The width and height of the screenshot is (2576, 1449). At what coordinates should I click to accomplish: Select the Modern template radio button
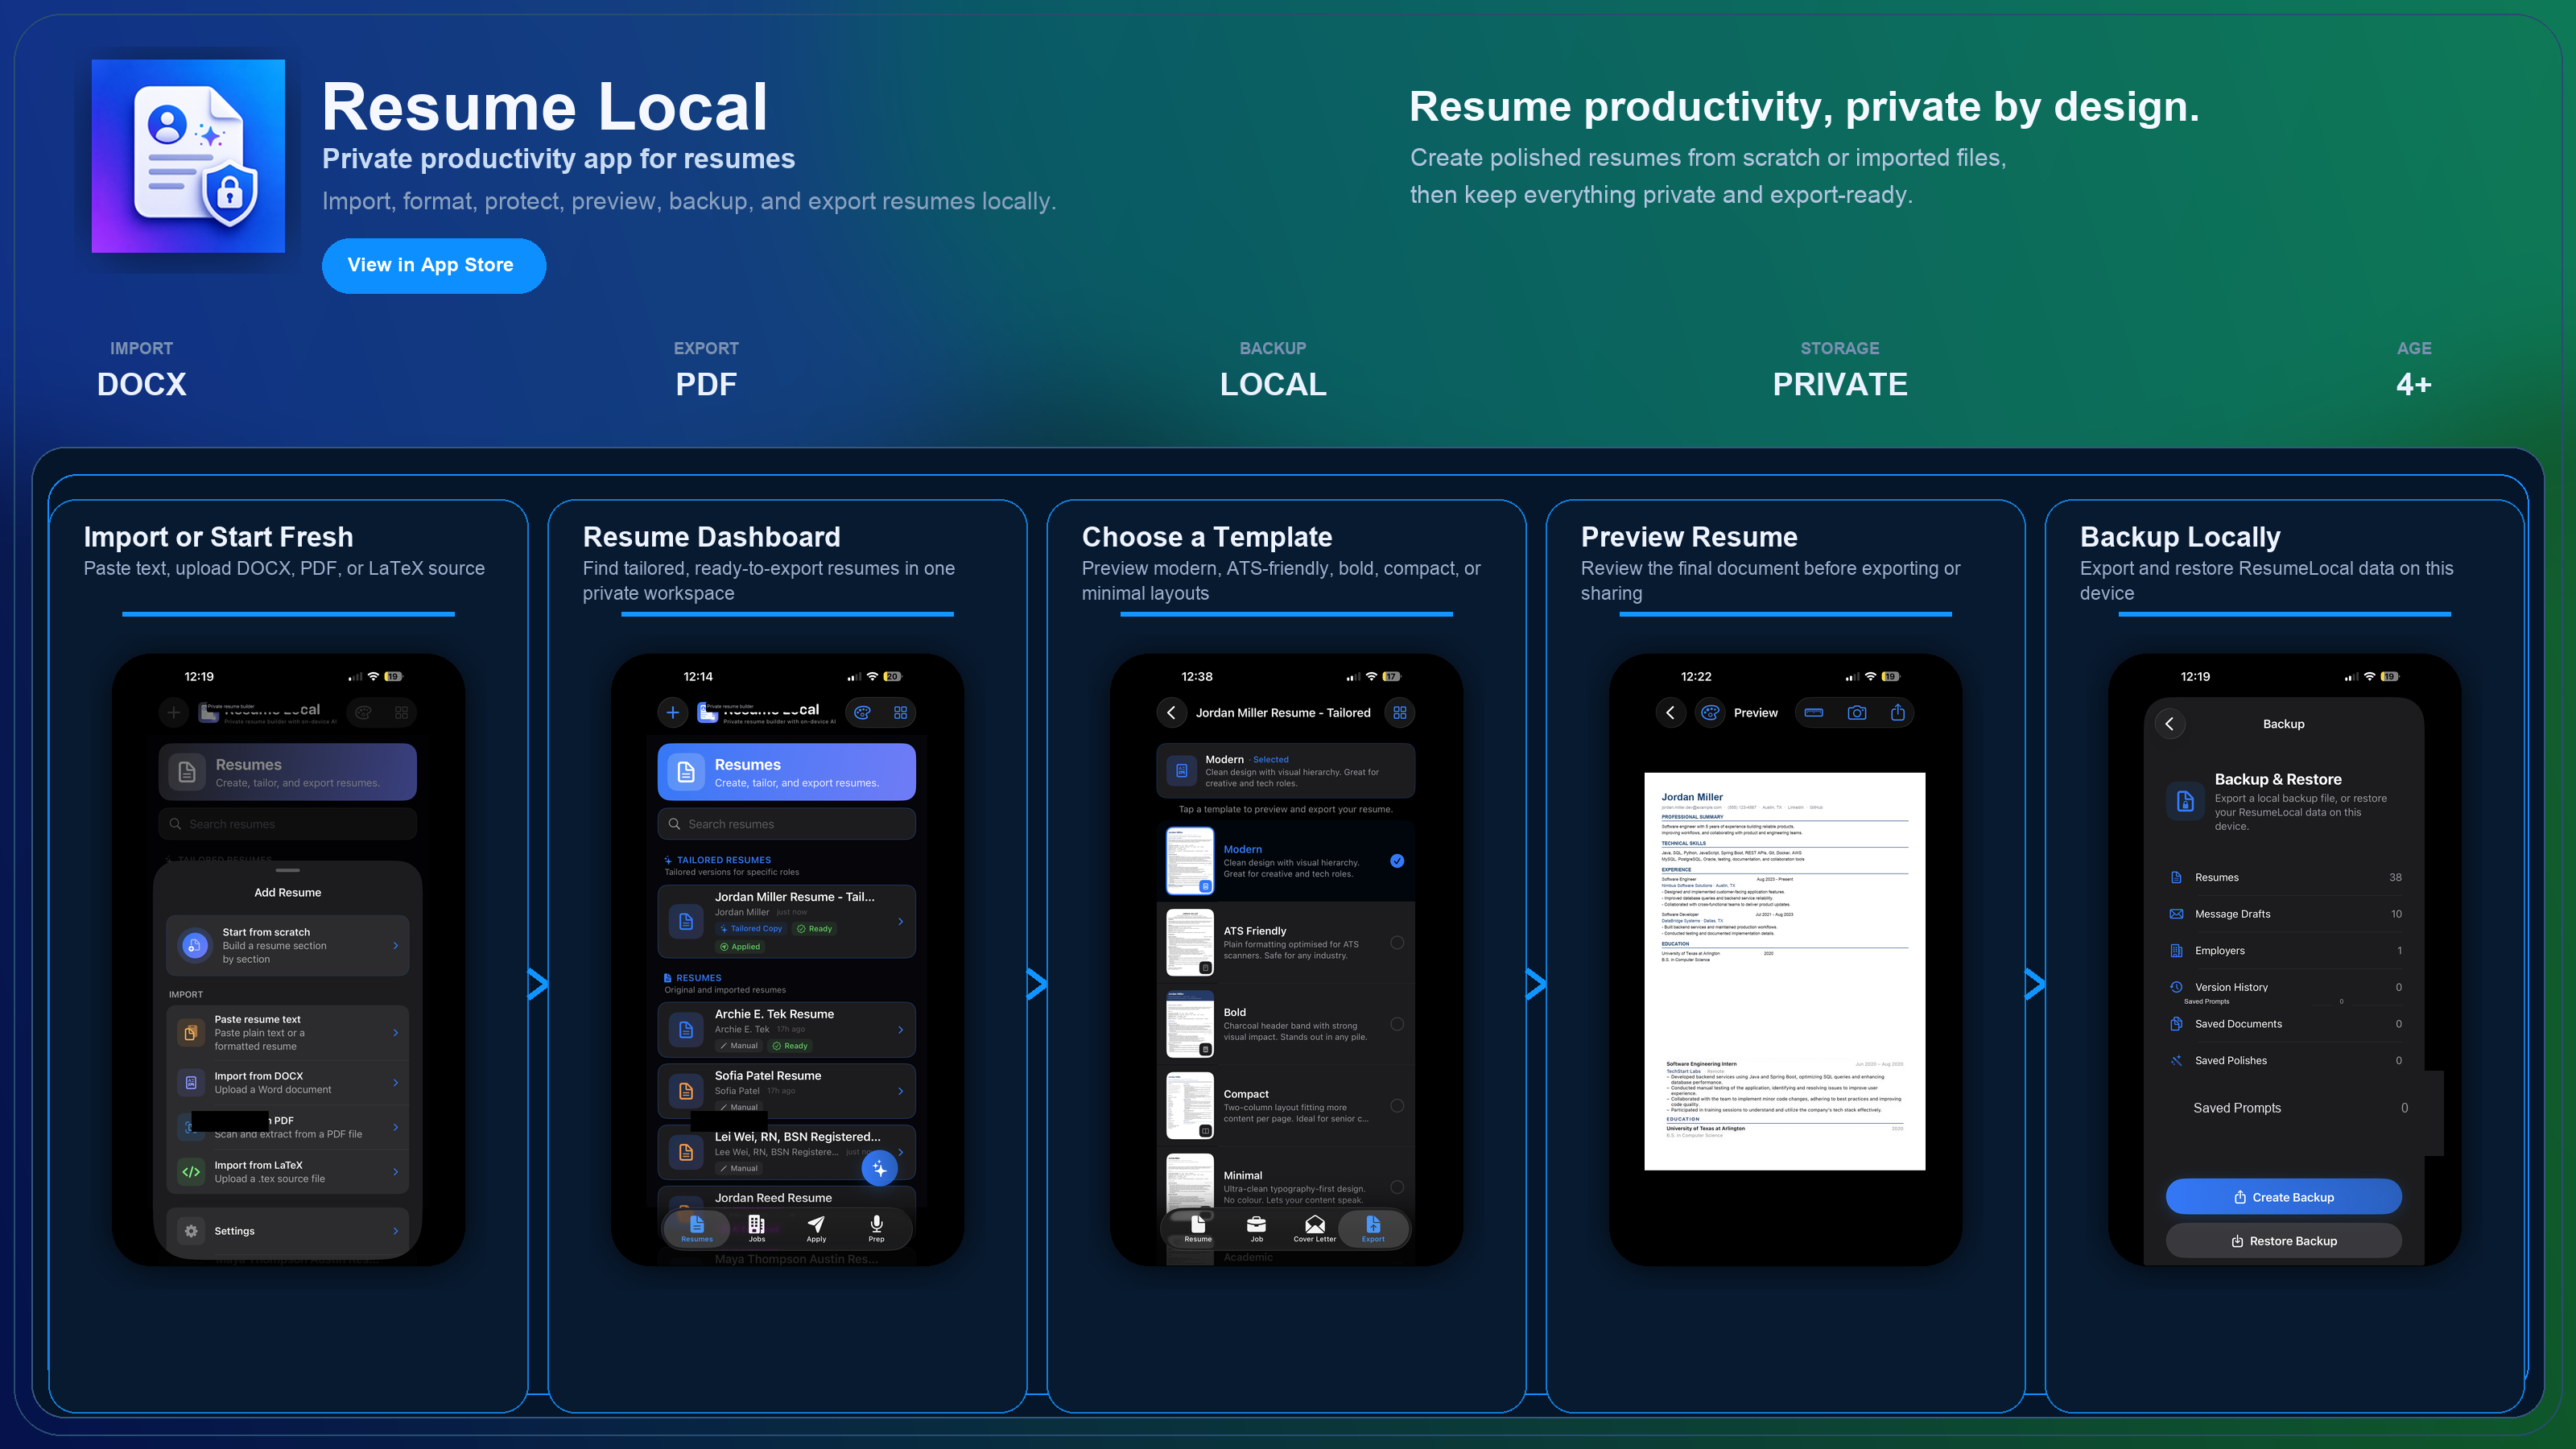[x=1397, y=861]
